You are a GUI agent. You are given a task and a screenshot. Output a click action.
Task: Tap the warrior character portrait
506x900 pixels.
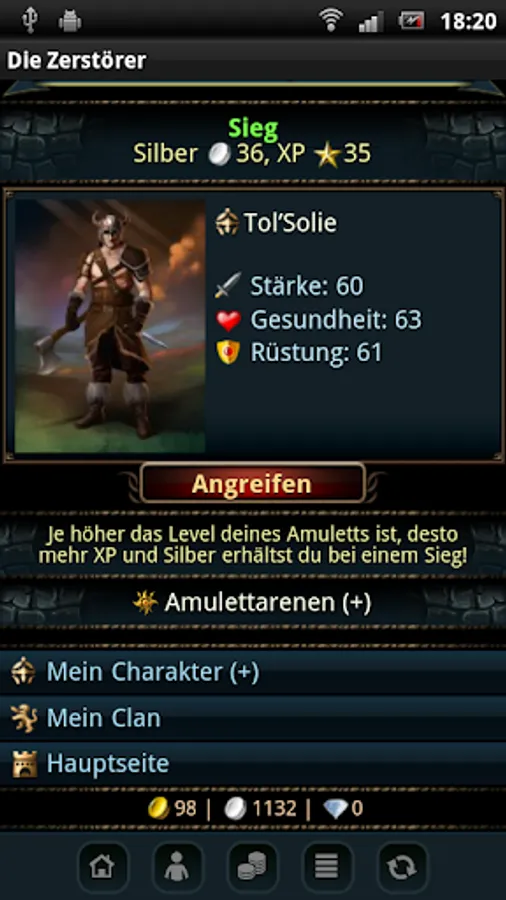110,326
